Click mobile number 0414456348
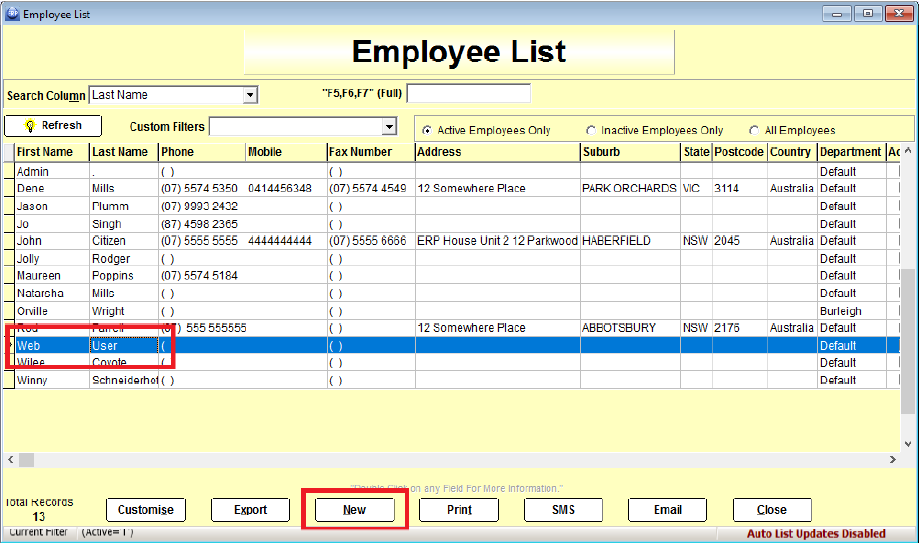Viewport: 919px width, 544px height. click(x=286, y=188)
